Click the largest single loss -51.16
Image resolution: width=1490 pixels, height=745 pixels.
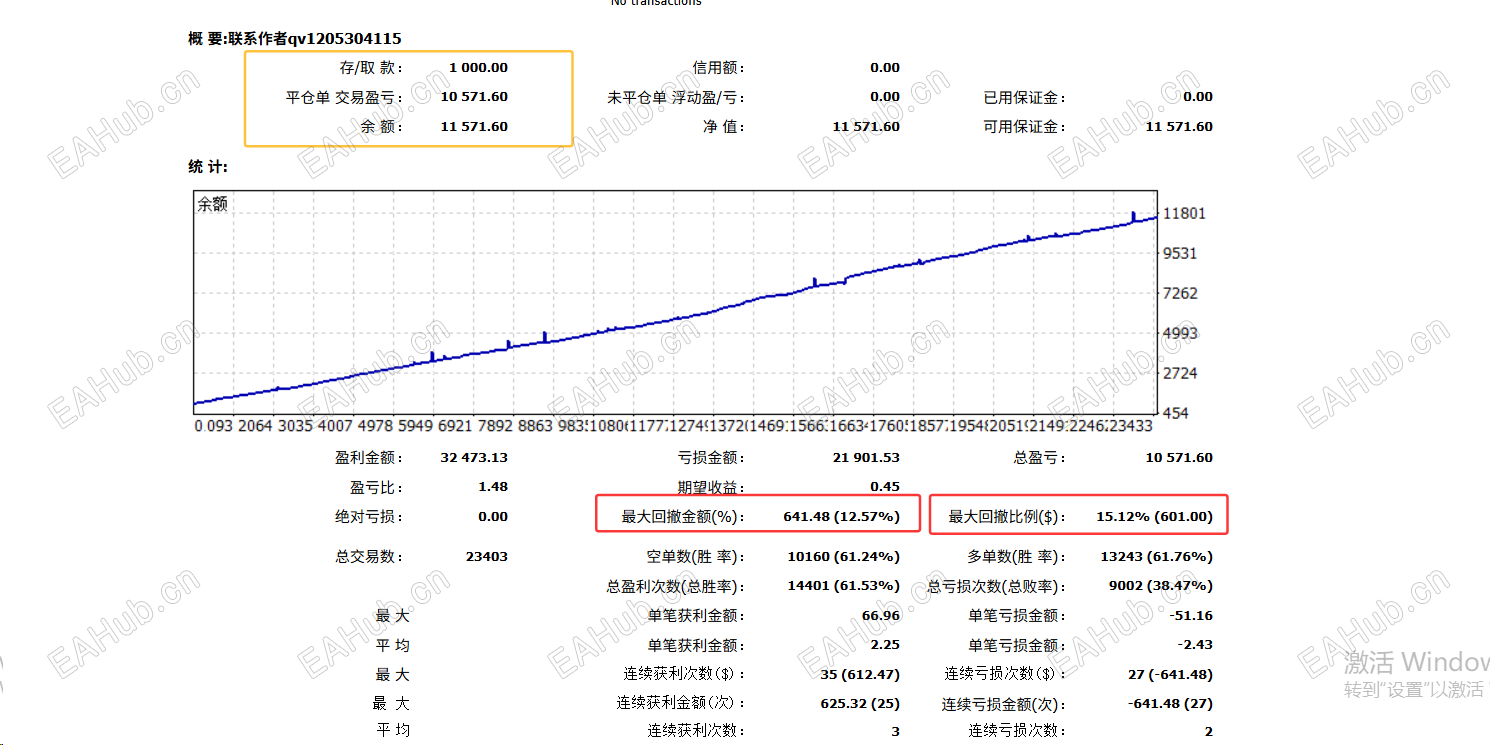tap(1192, 616)
